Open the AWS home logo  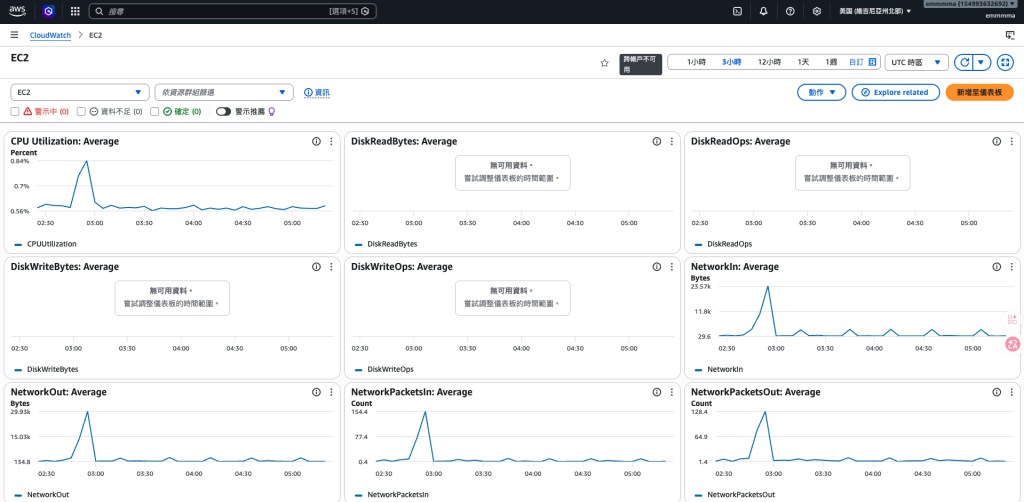click(x=17, y=11)
